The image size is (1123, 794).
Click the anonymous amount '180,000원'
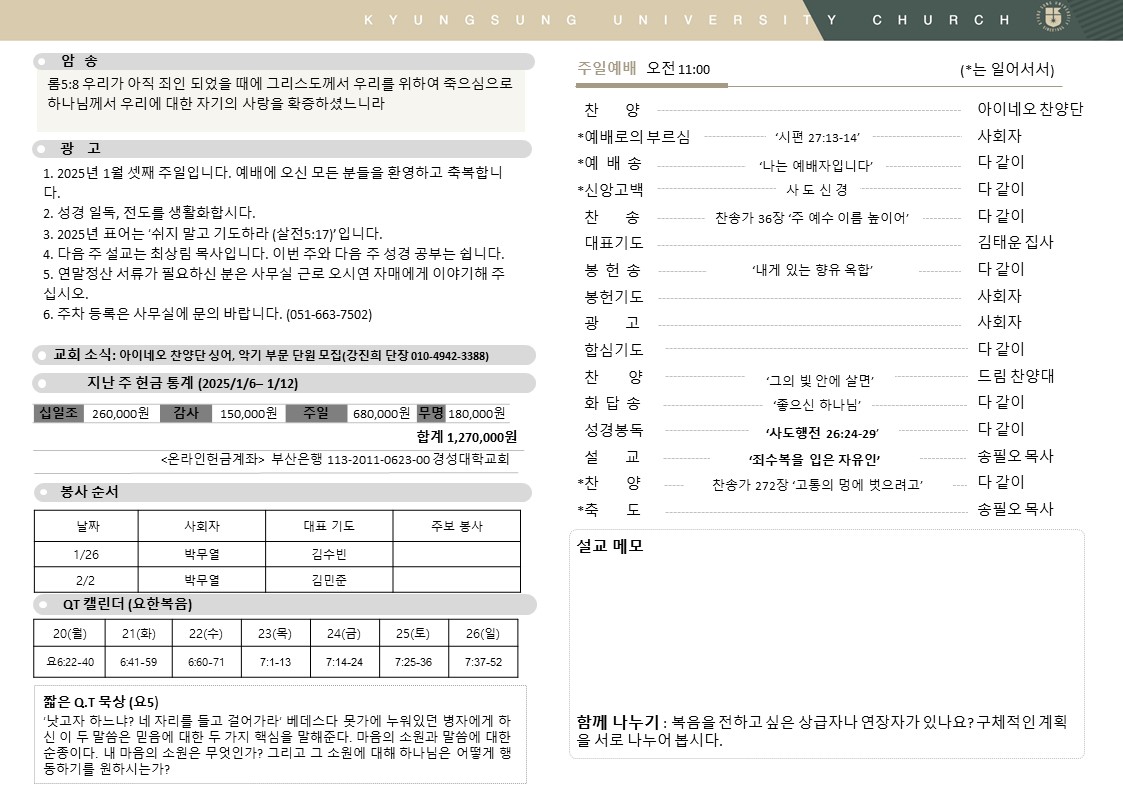tap(476, 414)
